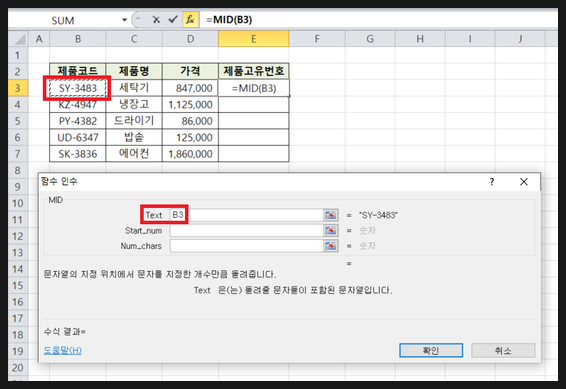Click the enter checkmark icon in formula bar
Viewport: 566px width, 389px height.
[x=173, y=19]
